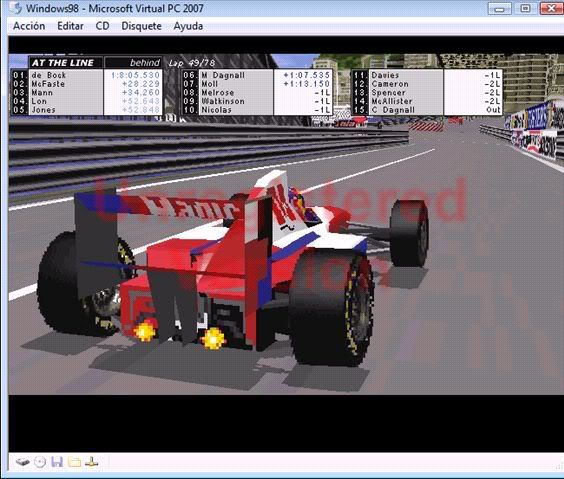Viewport: 564px width, 479px height.
Task: Select driver 'Mann' in third place
Action: 42,92
